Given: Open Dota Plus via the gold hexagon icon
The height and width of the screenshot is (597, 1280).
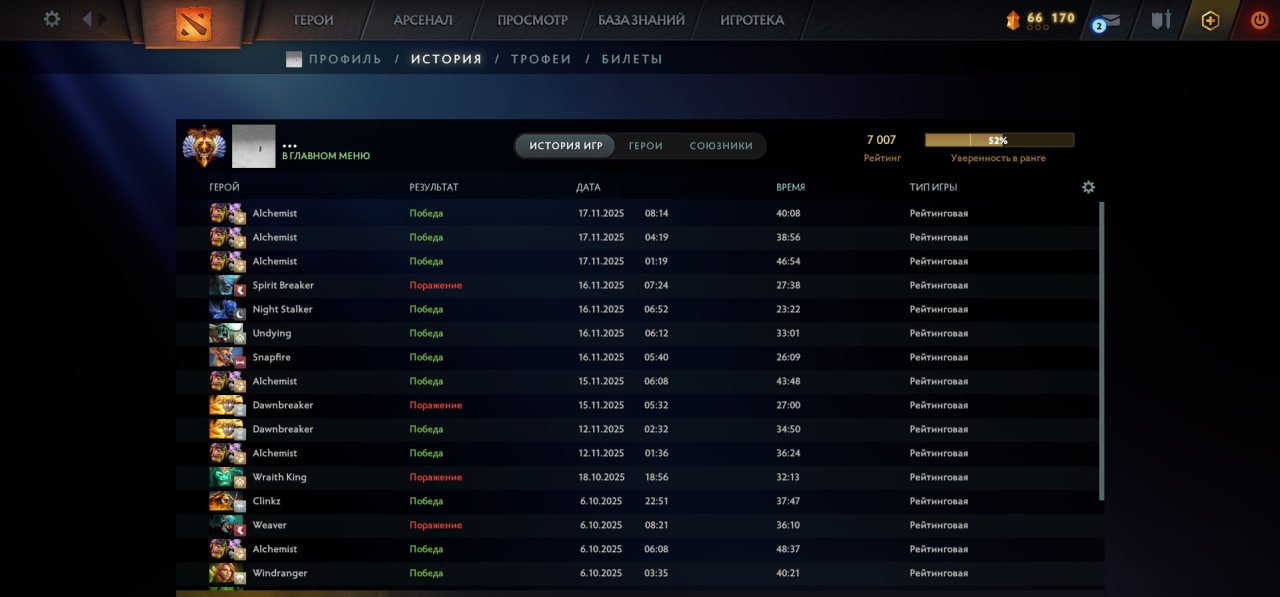Looking at the screenshot, I should coord(1209,19).
